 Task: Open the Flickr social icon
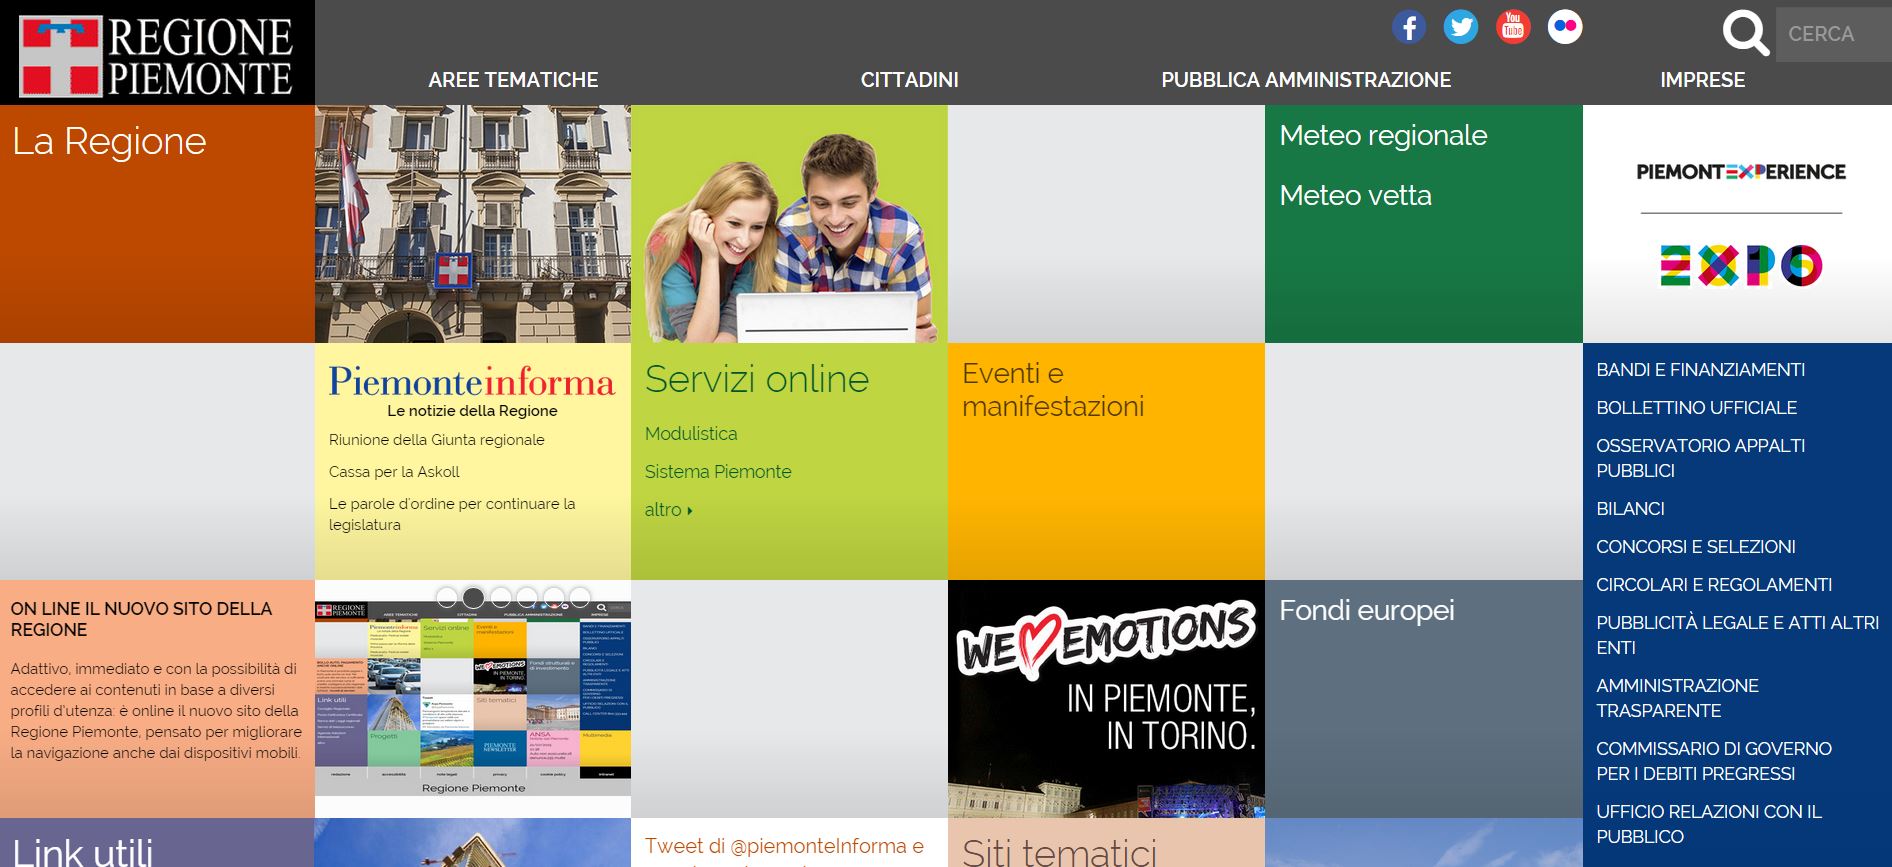click(1565, 27)
